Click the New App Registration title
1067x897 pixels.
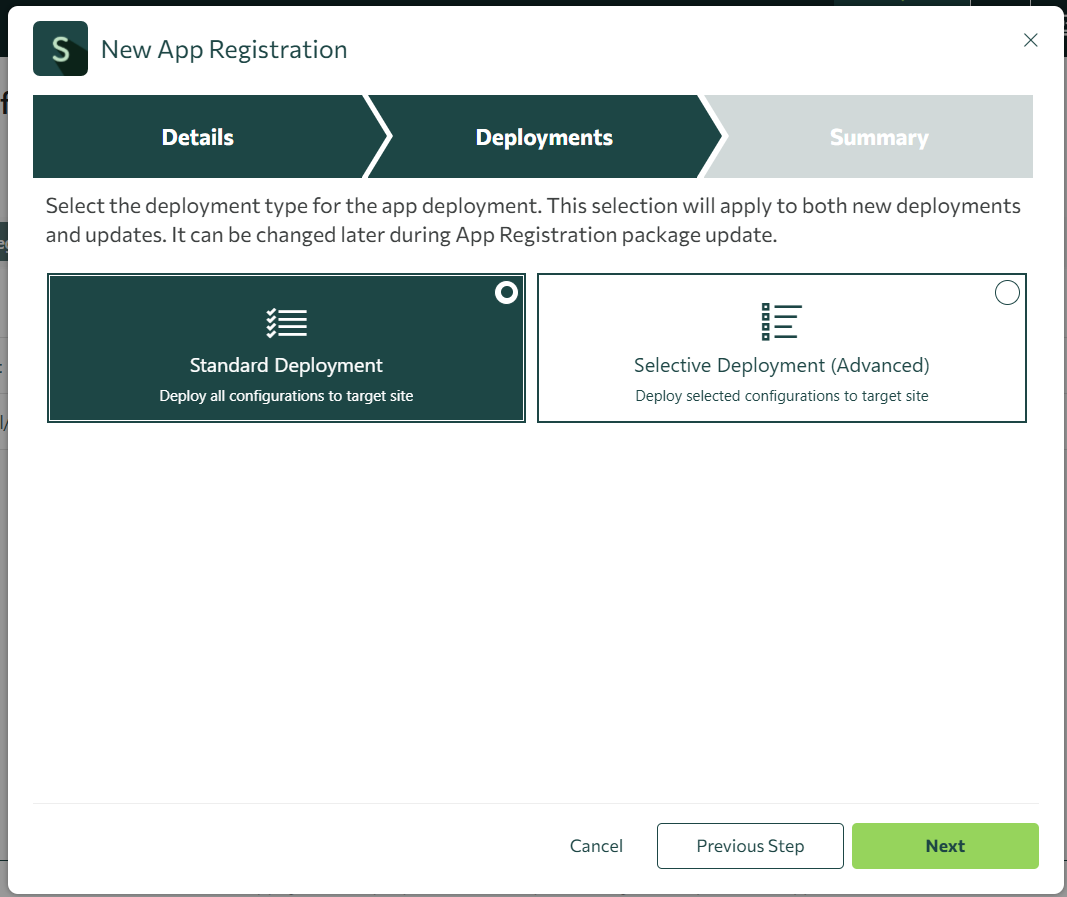click(223, 48)
